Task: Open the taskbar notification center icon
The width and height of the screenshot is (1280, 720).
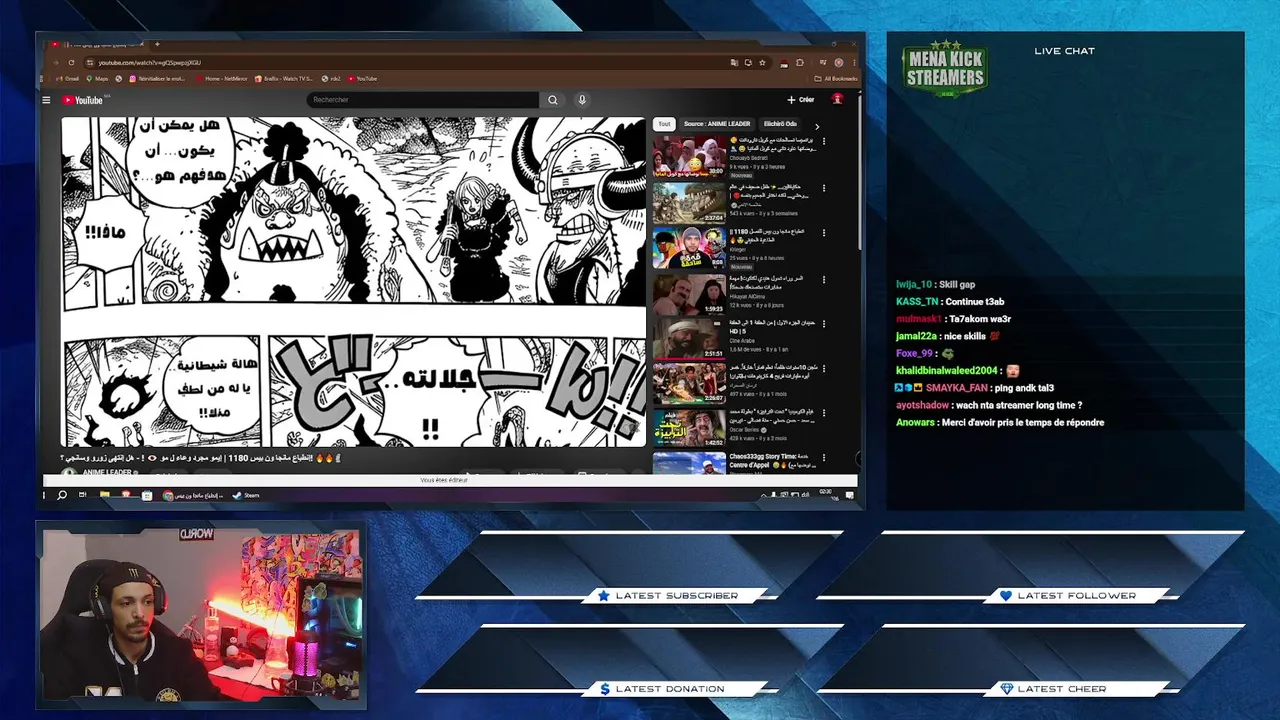Action: [850, 495]
